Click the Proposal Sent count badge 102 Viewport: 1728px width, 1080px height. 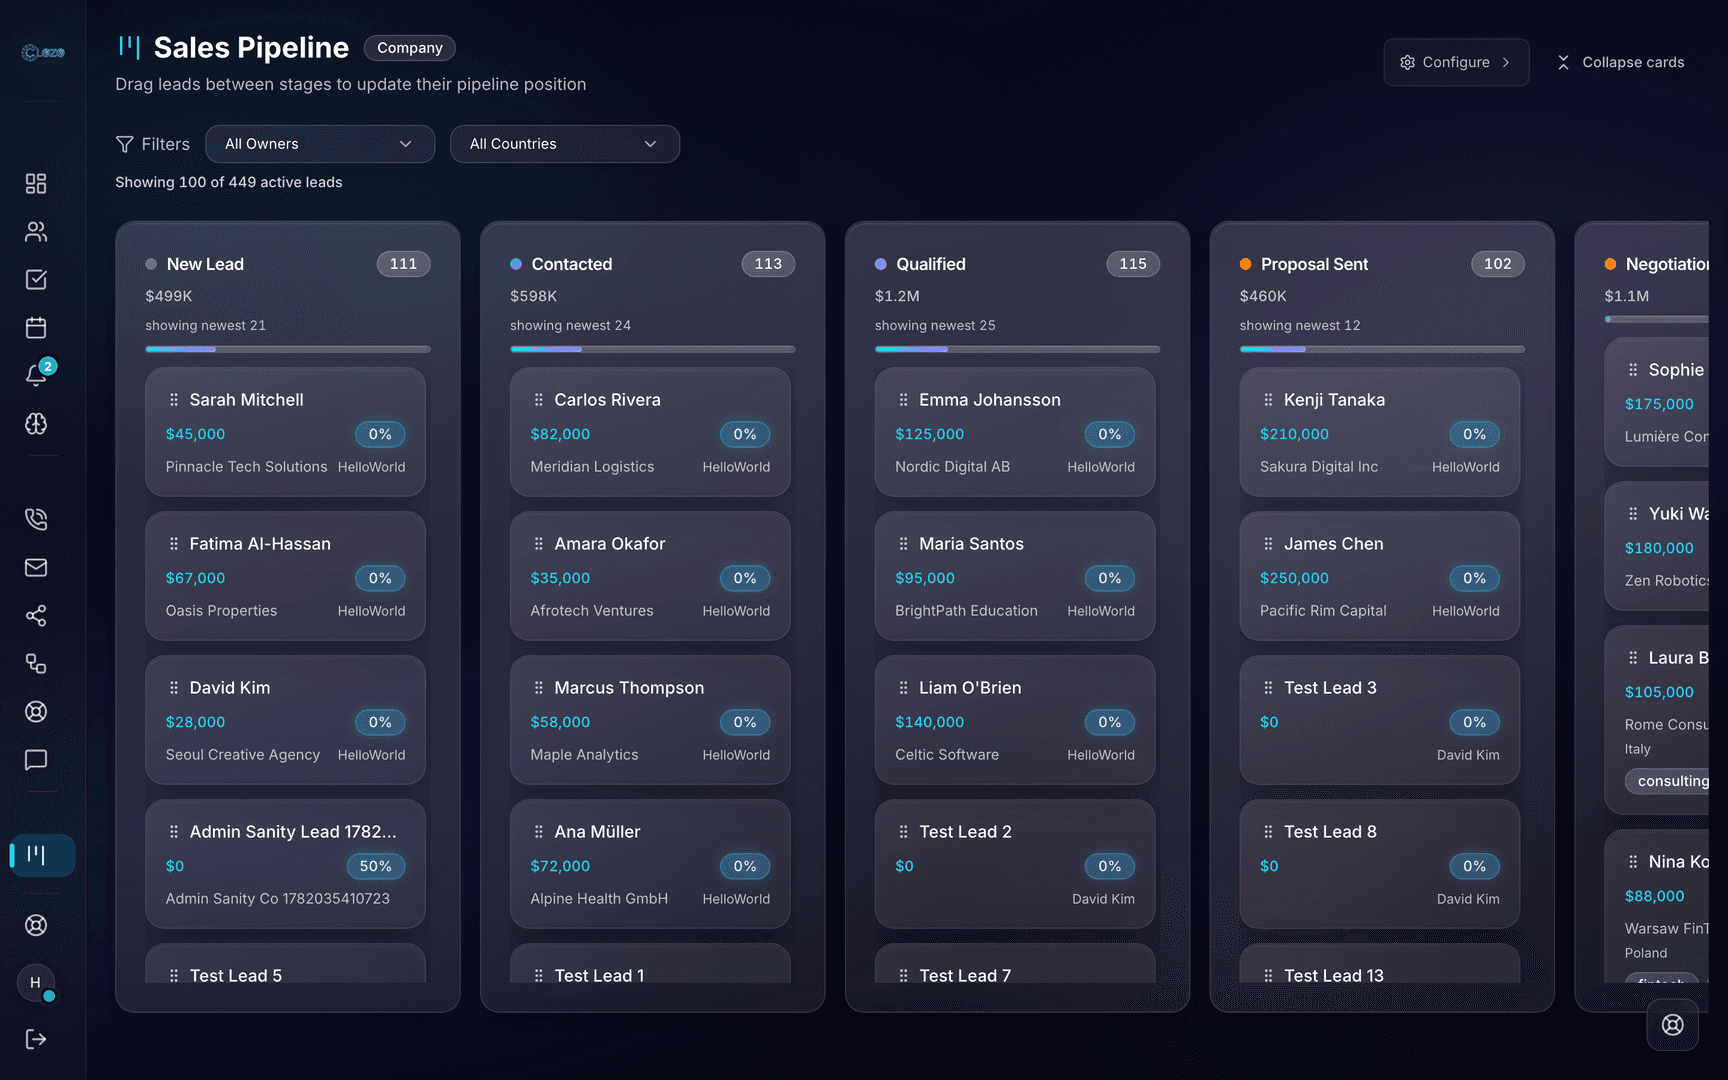pos(1498,264)
